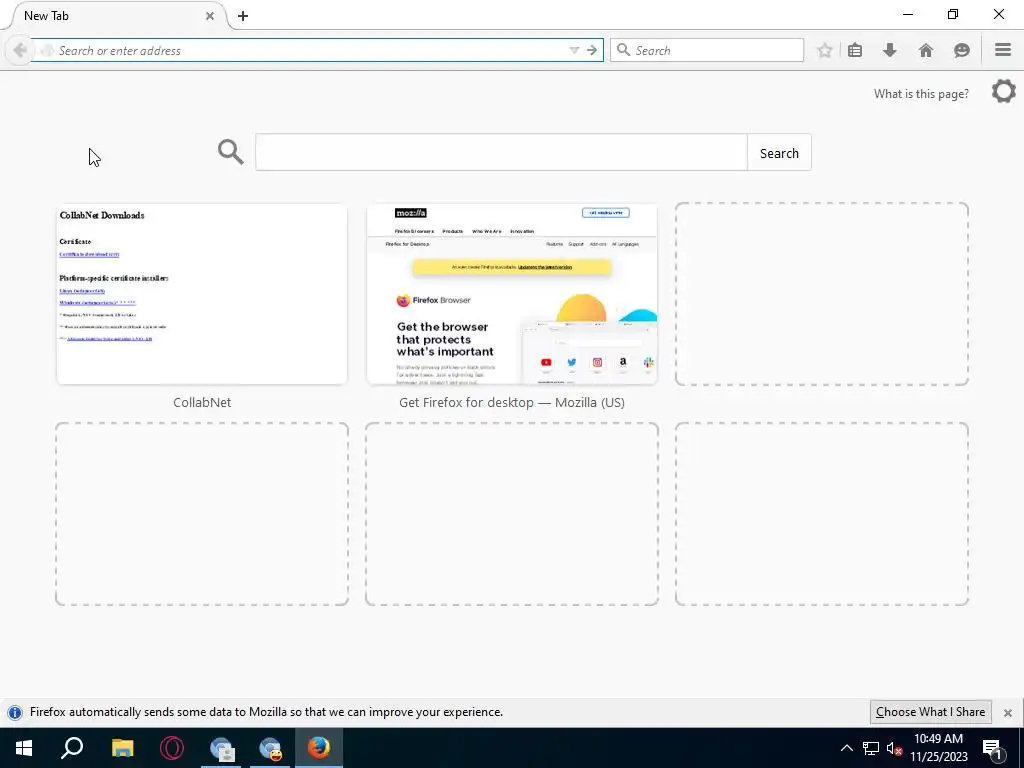
Task: Close the New Tab tab
Action: (x=210, y=16)
